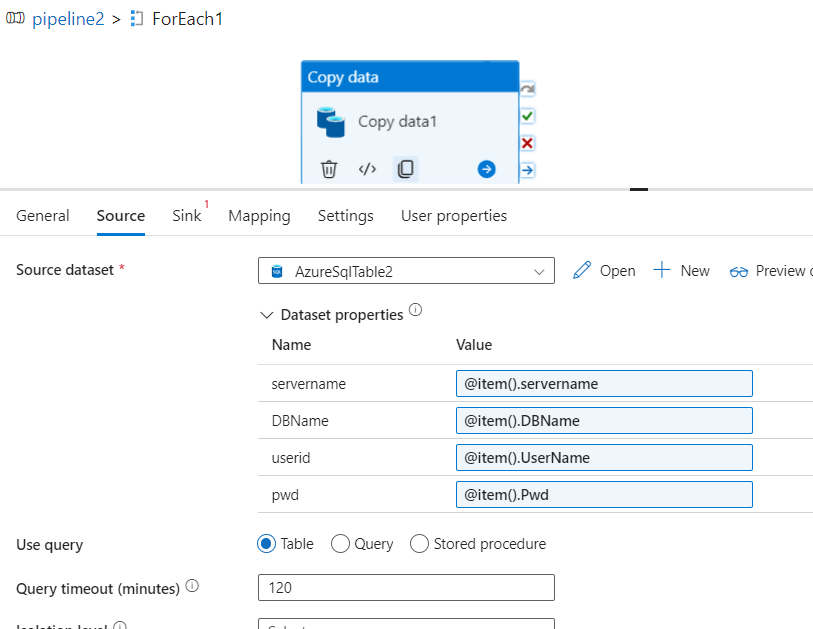Switch to the Sink tab

coord(187,216)
